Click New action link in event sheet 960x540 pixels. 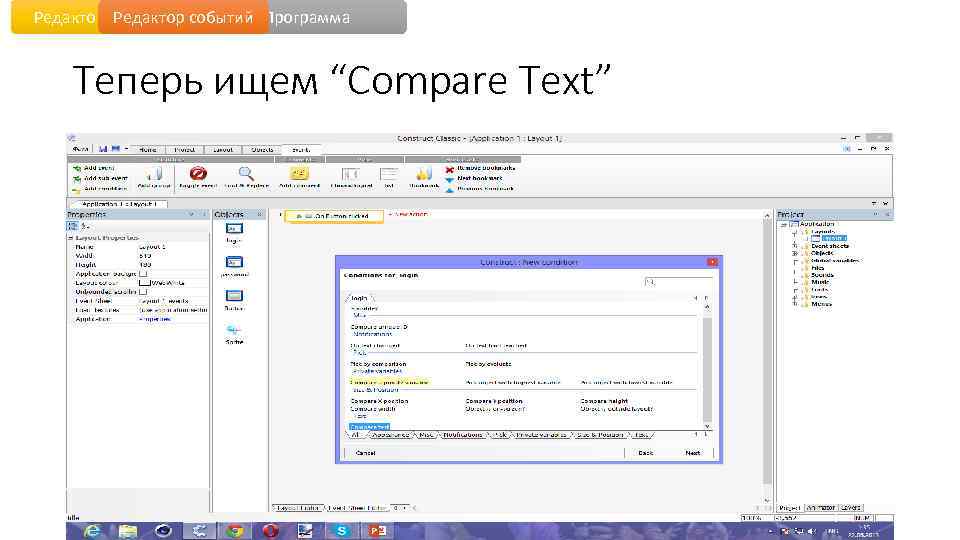[x=408, y=214]
